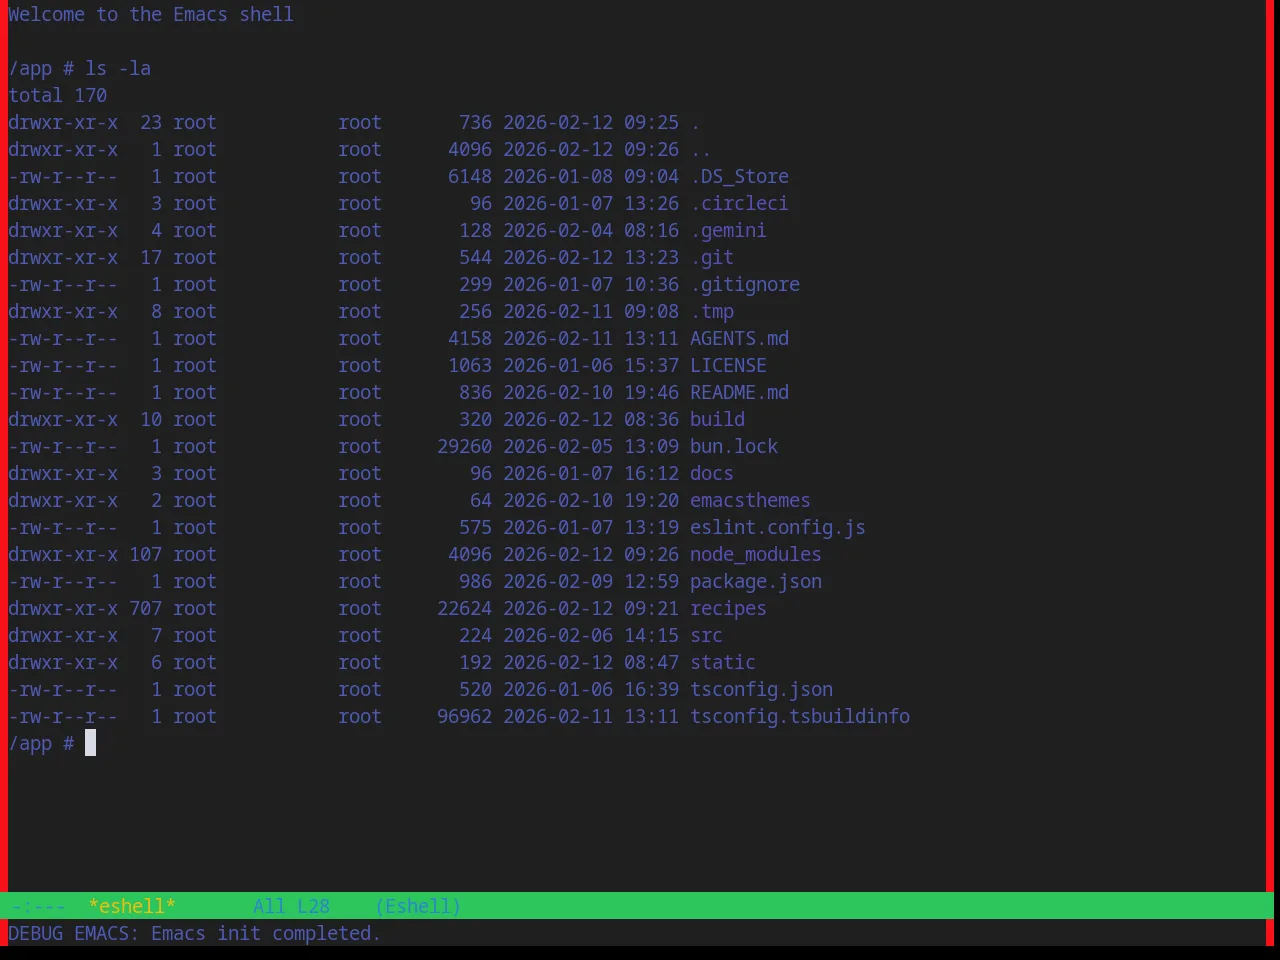Click the *eshell* buffer name in mode line

point(132,906)
